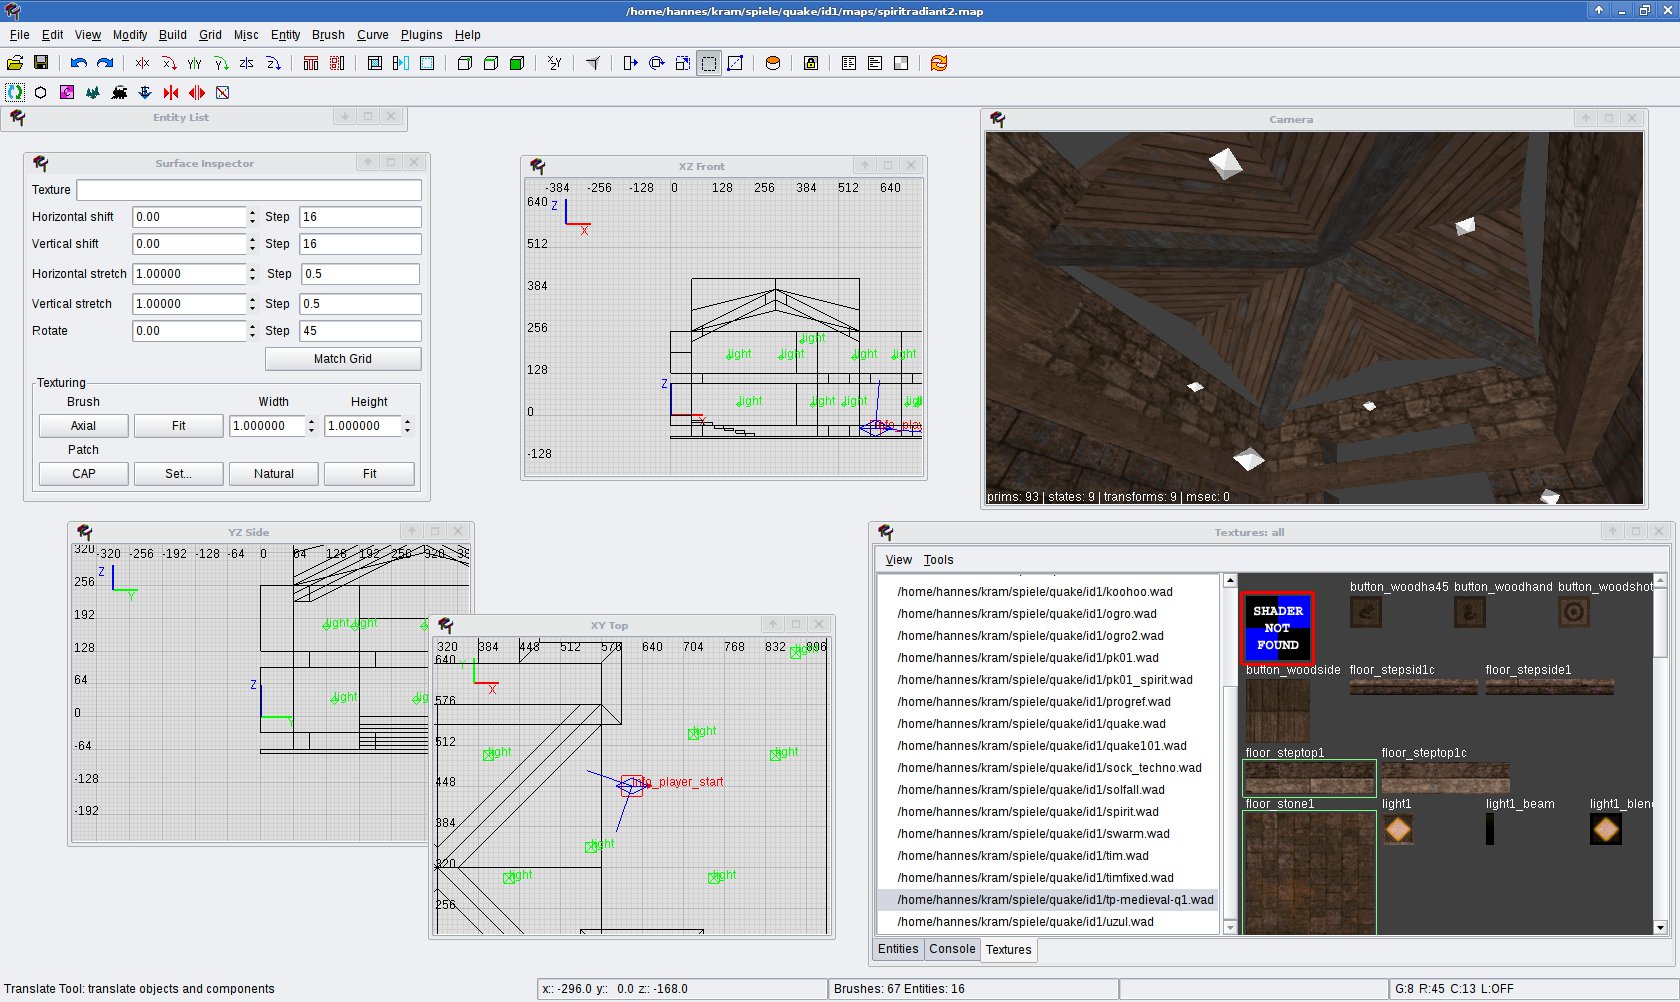Click the tree planter plugin icon
The height and width of the screenshot is (1002, 1680).
pyautogui.click(x=93, y=92)
